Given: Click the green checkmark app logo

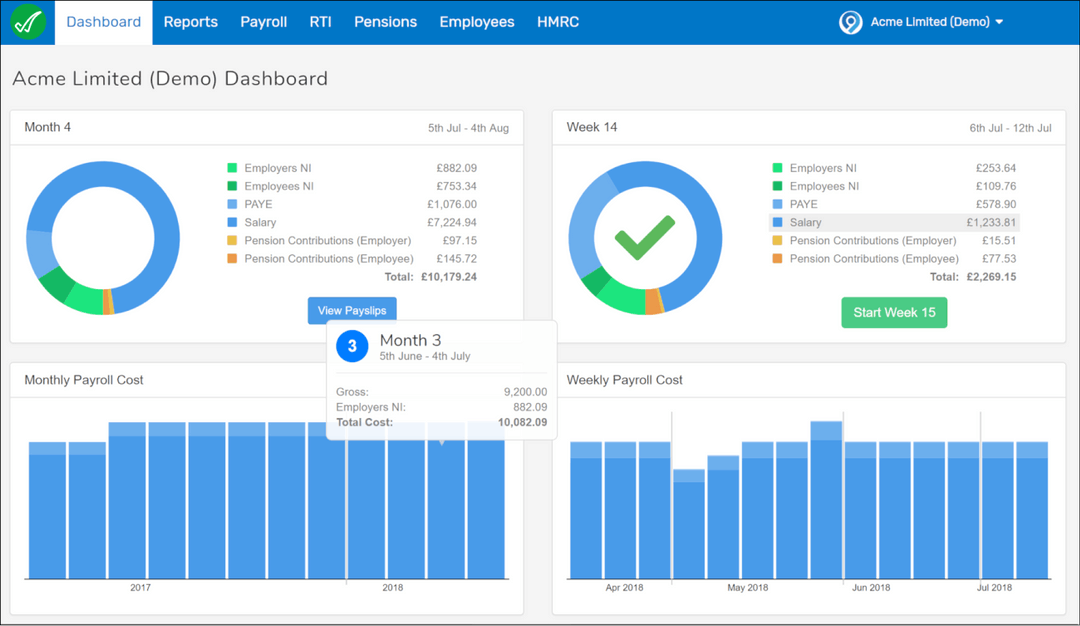Looking at the screenshot, I should (x=26, y=21).
